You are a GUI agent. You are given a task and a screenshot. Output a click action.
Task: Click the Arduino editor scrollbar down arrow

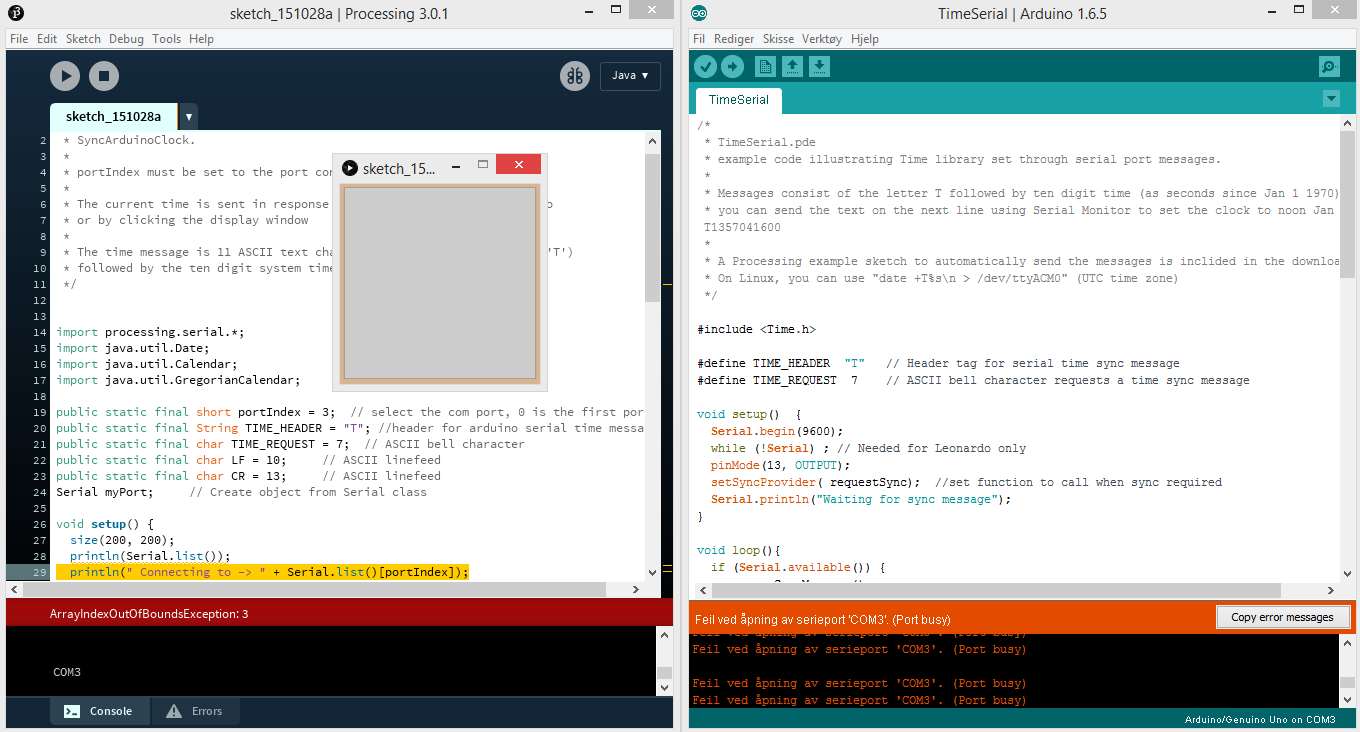tap(1346, 572)
